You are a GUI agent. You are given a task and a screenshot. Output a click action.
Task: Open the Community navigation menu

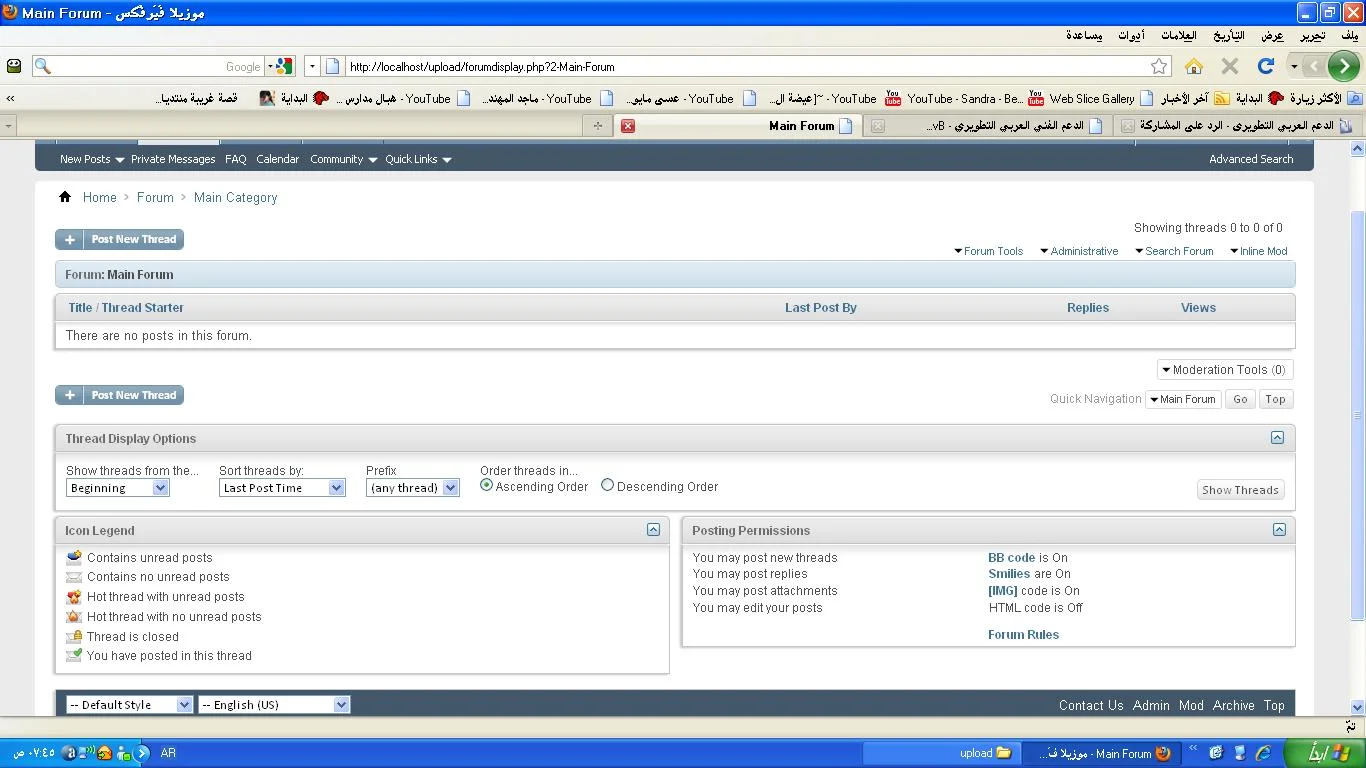[x=343, y=159]
